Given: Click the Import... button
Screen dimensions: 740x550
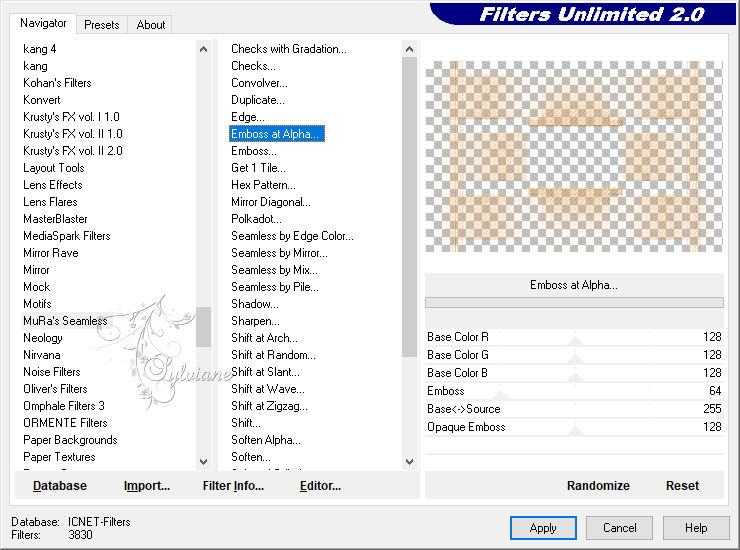Looking at the screenshot, I should click(x=147, y=486).
